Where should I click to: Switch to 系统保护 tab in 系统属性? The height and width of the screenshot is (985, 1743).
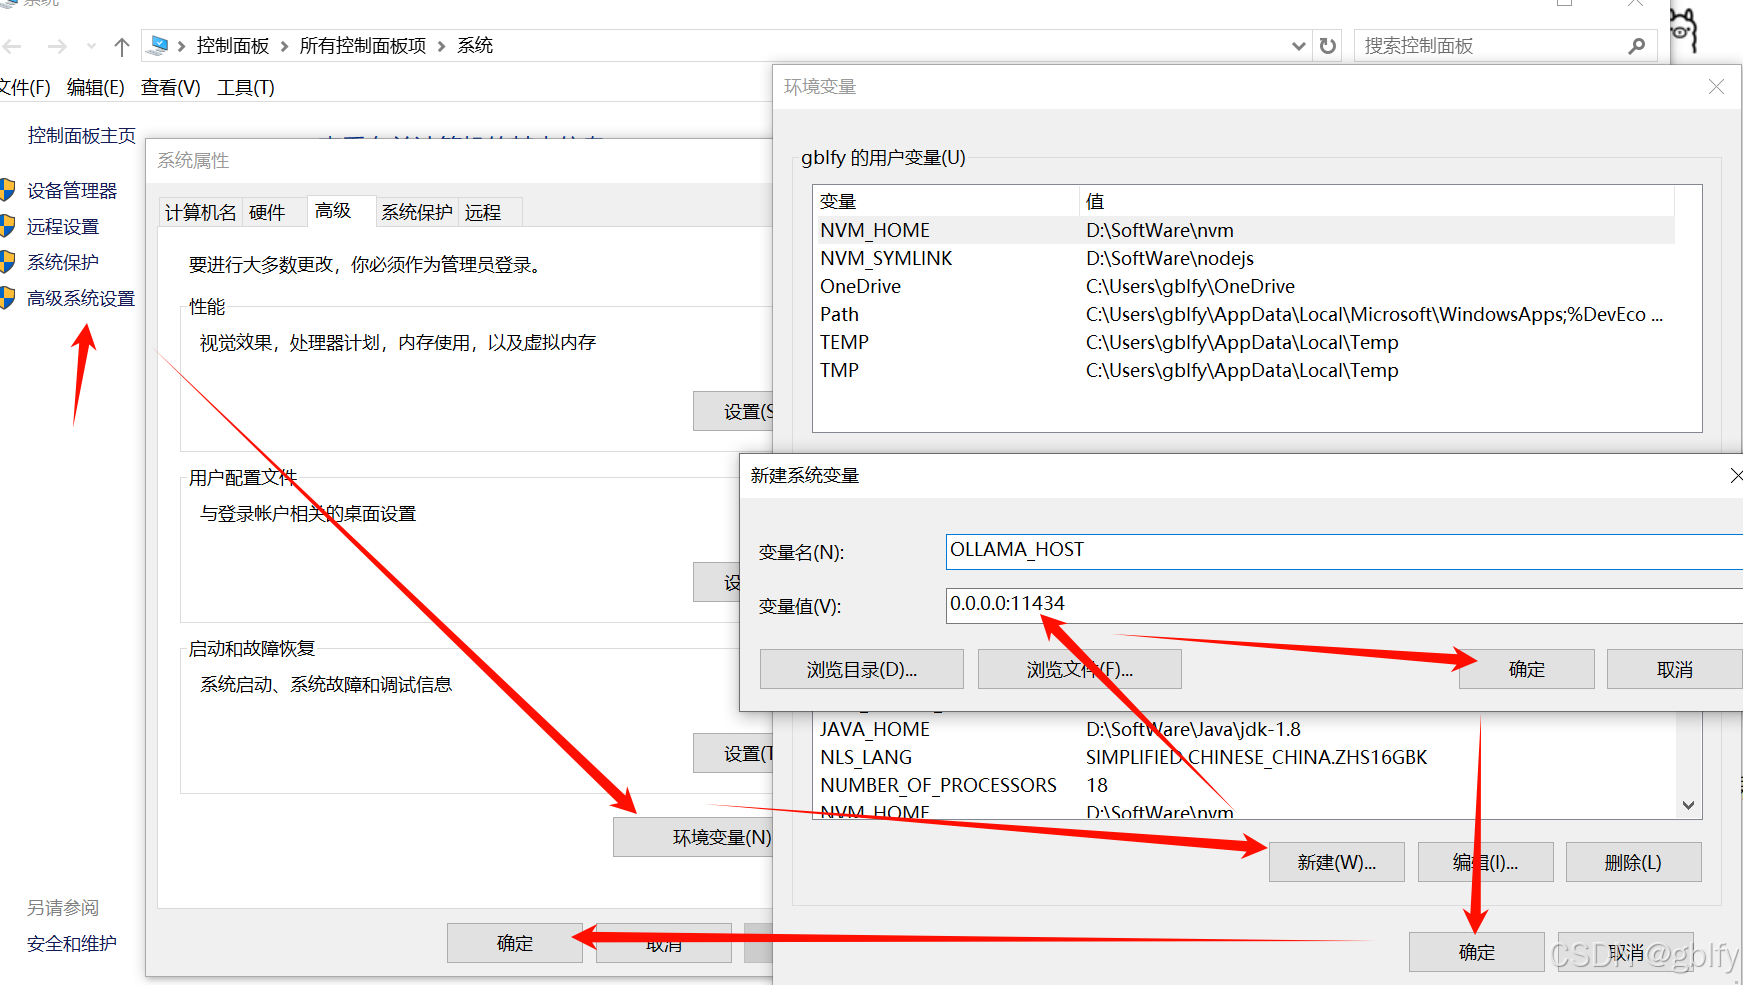(417, 212)
